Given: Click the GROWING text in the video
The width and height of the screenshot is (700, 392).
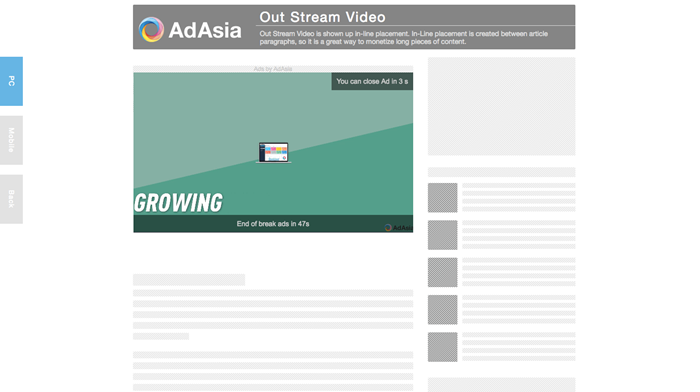Looking at the screenshot, I should pyautogui.click(x=178, y=203).
